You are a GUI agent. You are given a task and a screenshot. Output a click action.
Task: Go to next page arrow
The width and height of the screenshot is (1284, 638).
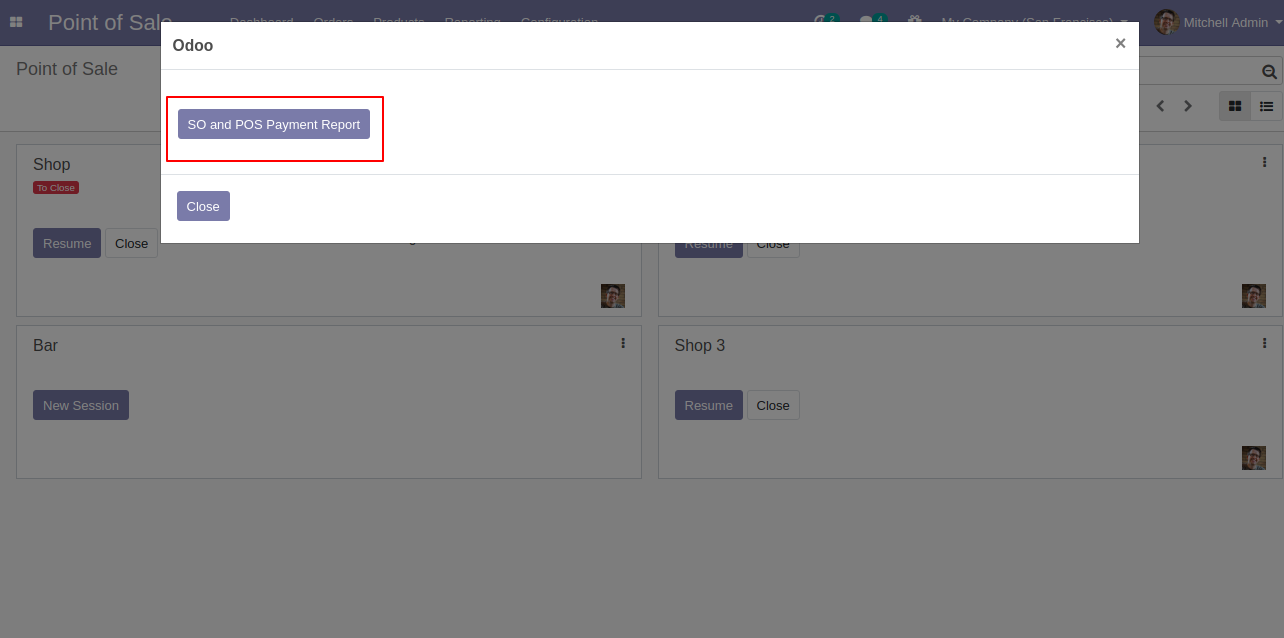coord(1188,106)
